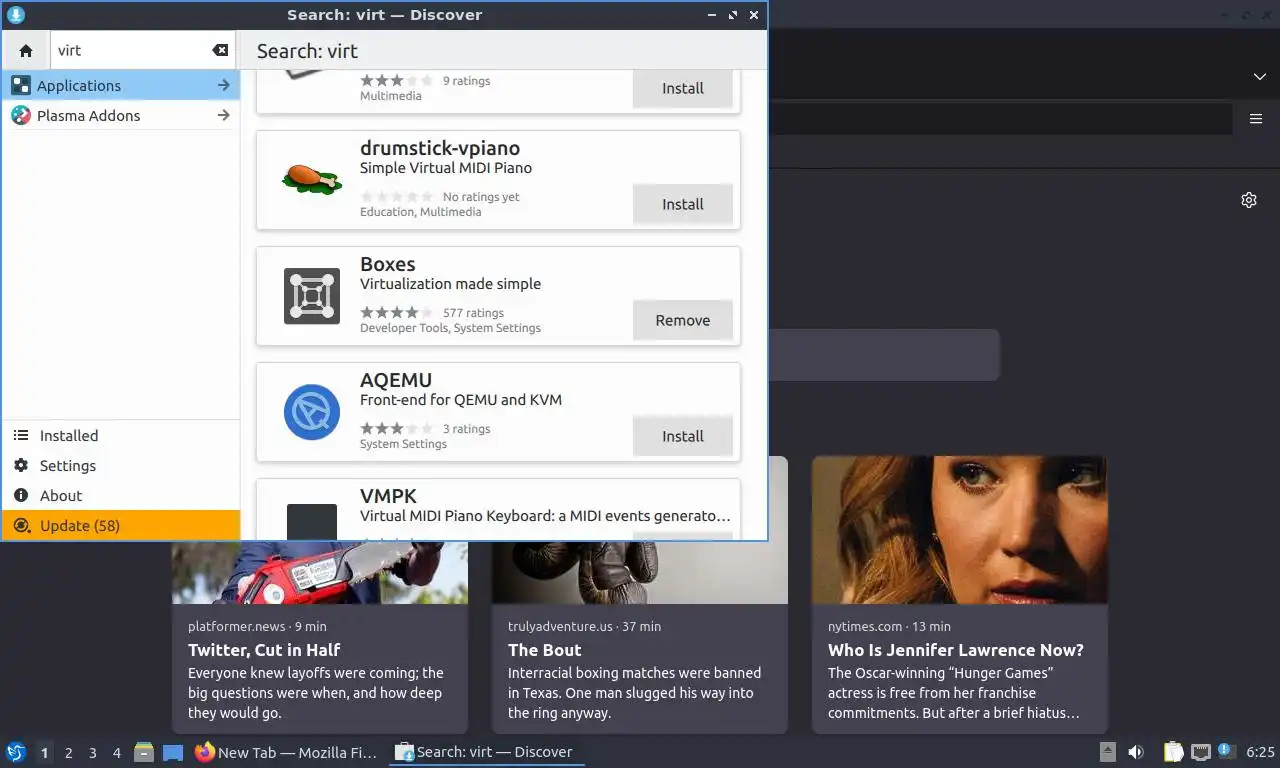Open the Lubuntu application menu
The width and height of the screenshot is (1280, 768).
click(x=15, y=752)
